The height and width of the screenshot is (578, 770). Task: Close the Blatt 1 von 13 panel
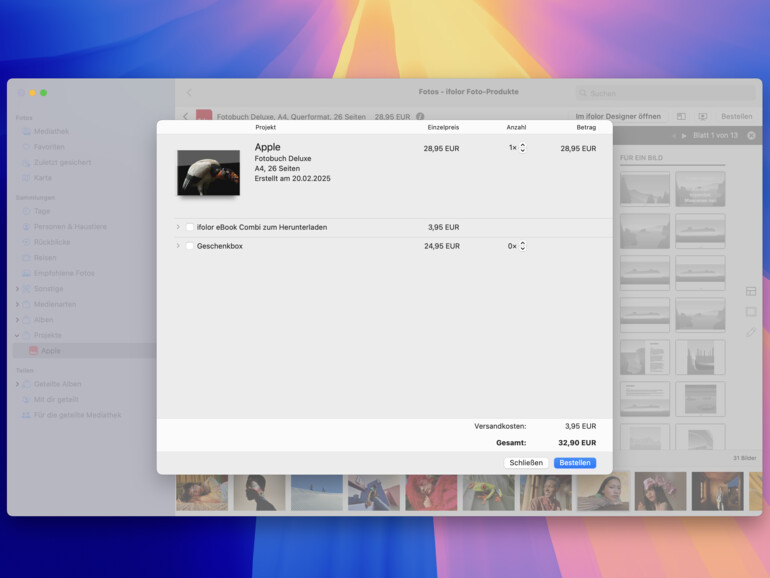coord(751,135)
